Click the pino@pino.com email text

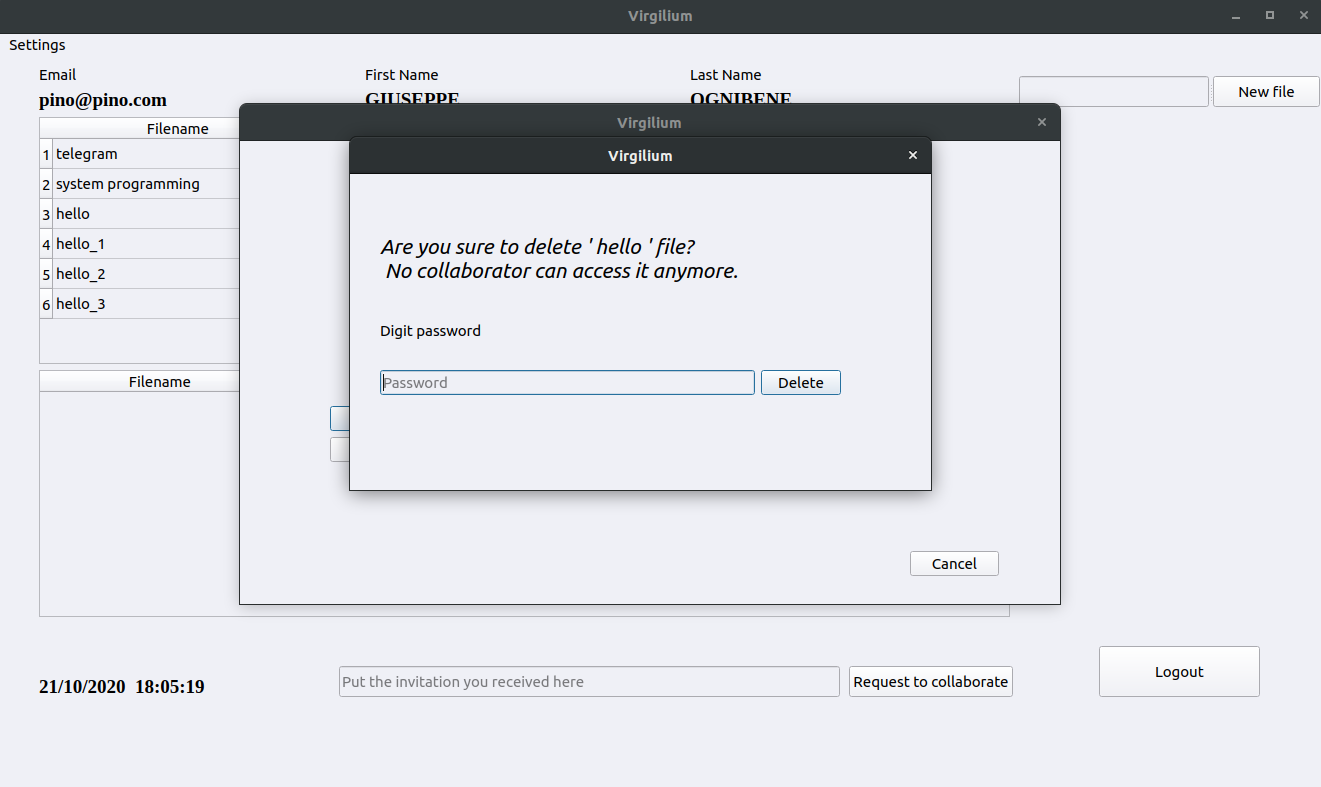coord(103,100)
